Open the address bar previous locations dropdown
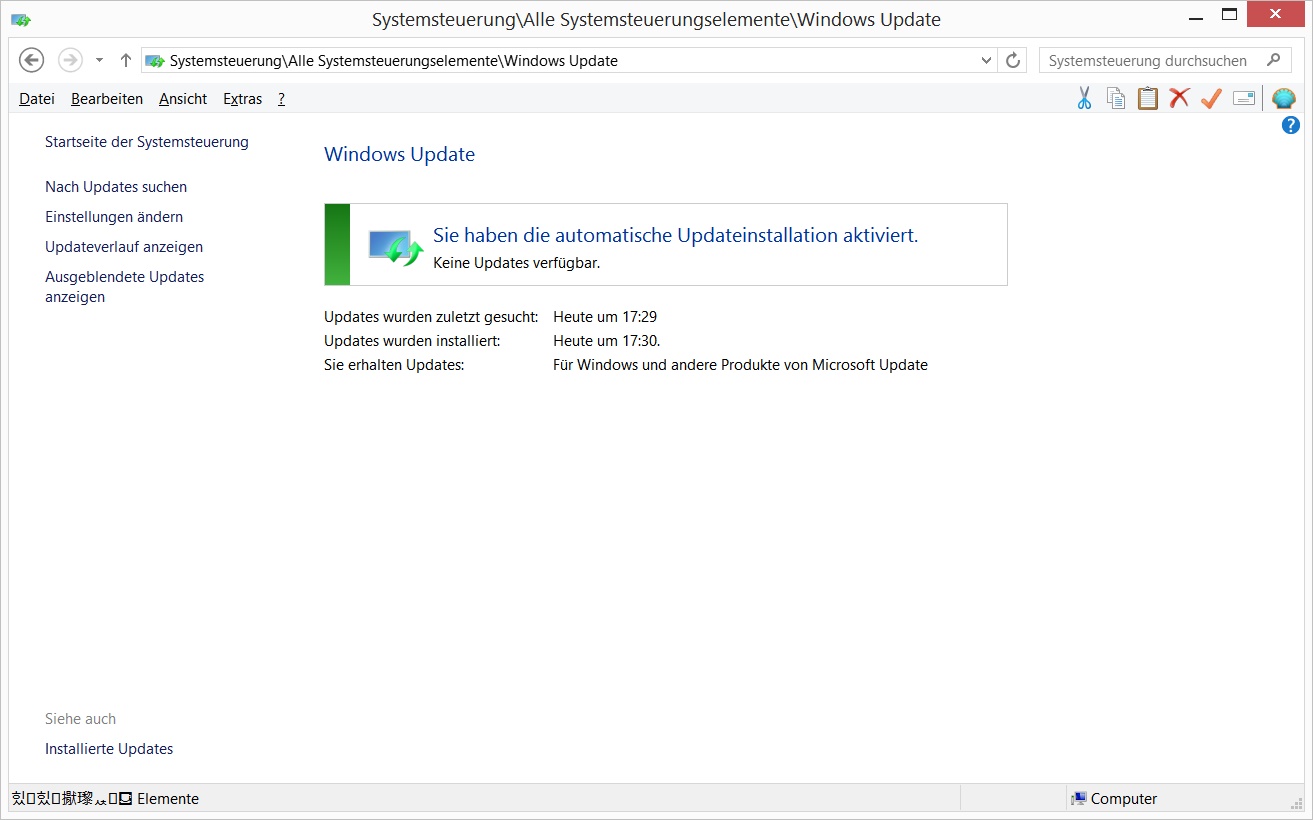 point(987,60)
